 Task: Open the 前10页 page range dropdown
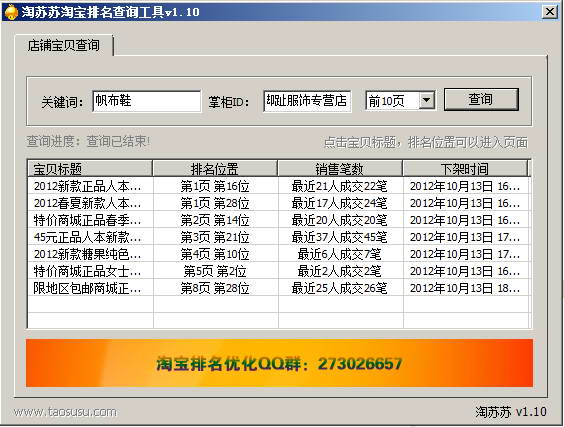427,100
